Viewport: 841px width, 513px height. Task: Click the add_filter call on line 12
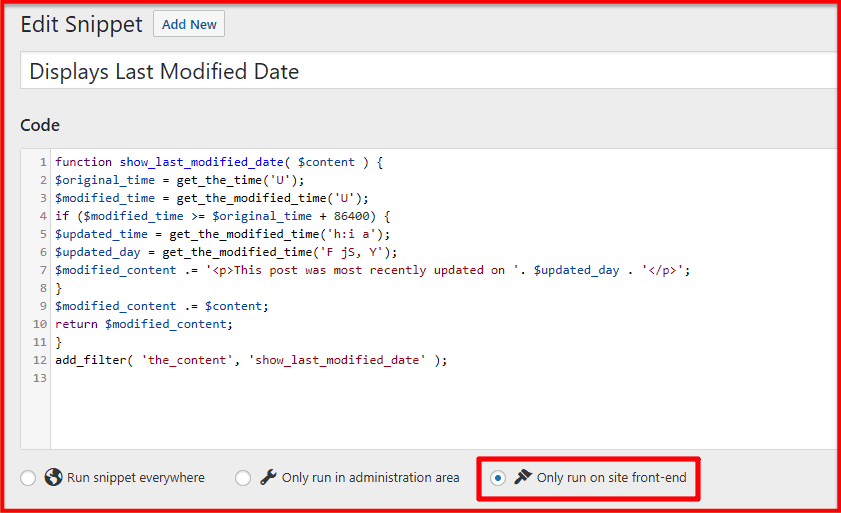[251, 360]
